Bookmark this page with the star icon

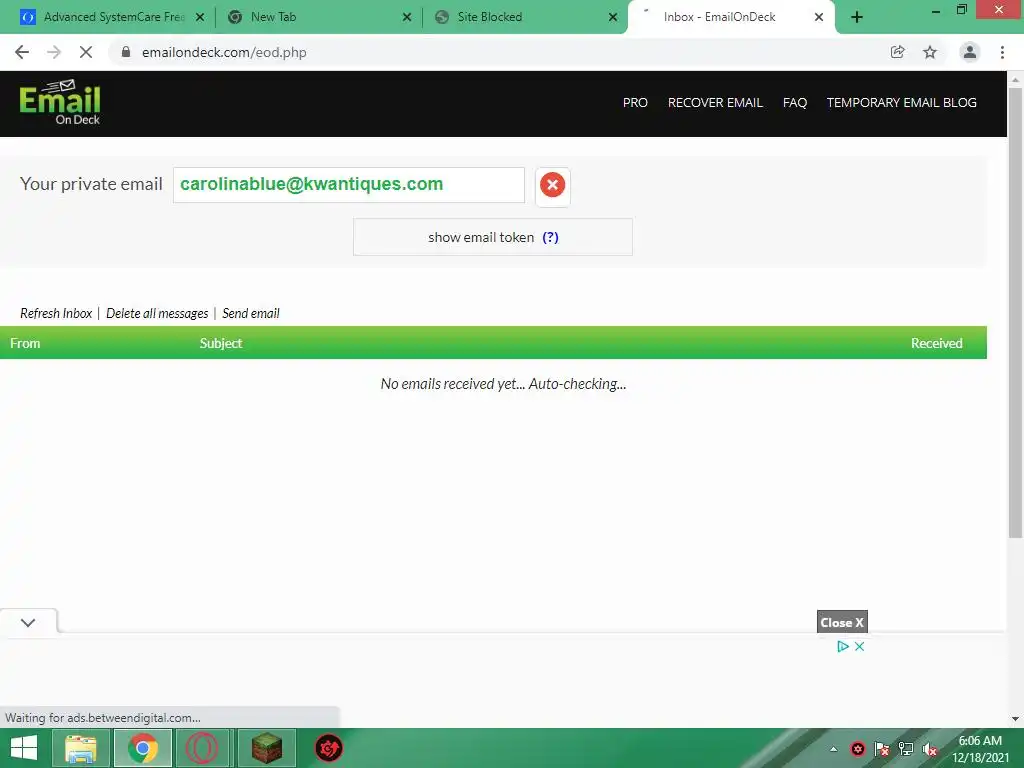point(930,52)
